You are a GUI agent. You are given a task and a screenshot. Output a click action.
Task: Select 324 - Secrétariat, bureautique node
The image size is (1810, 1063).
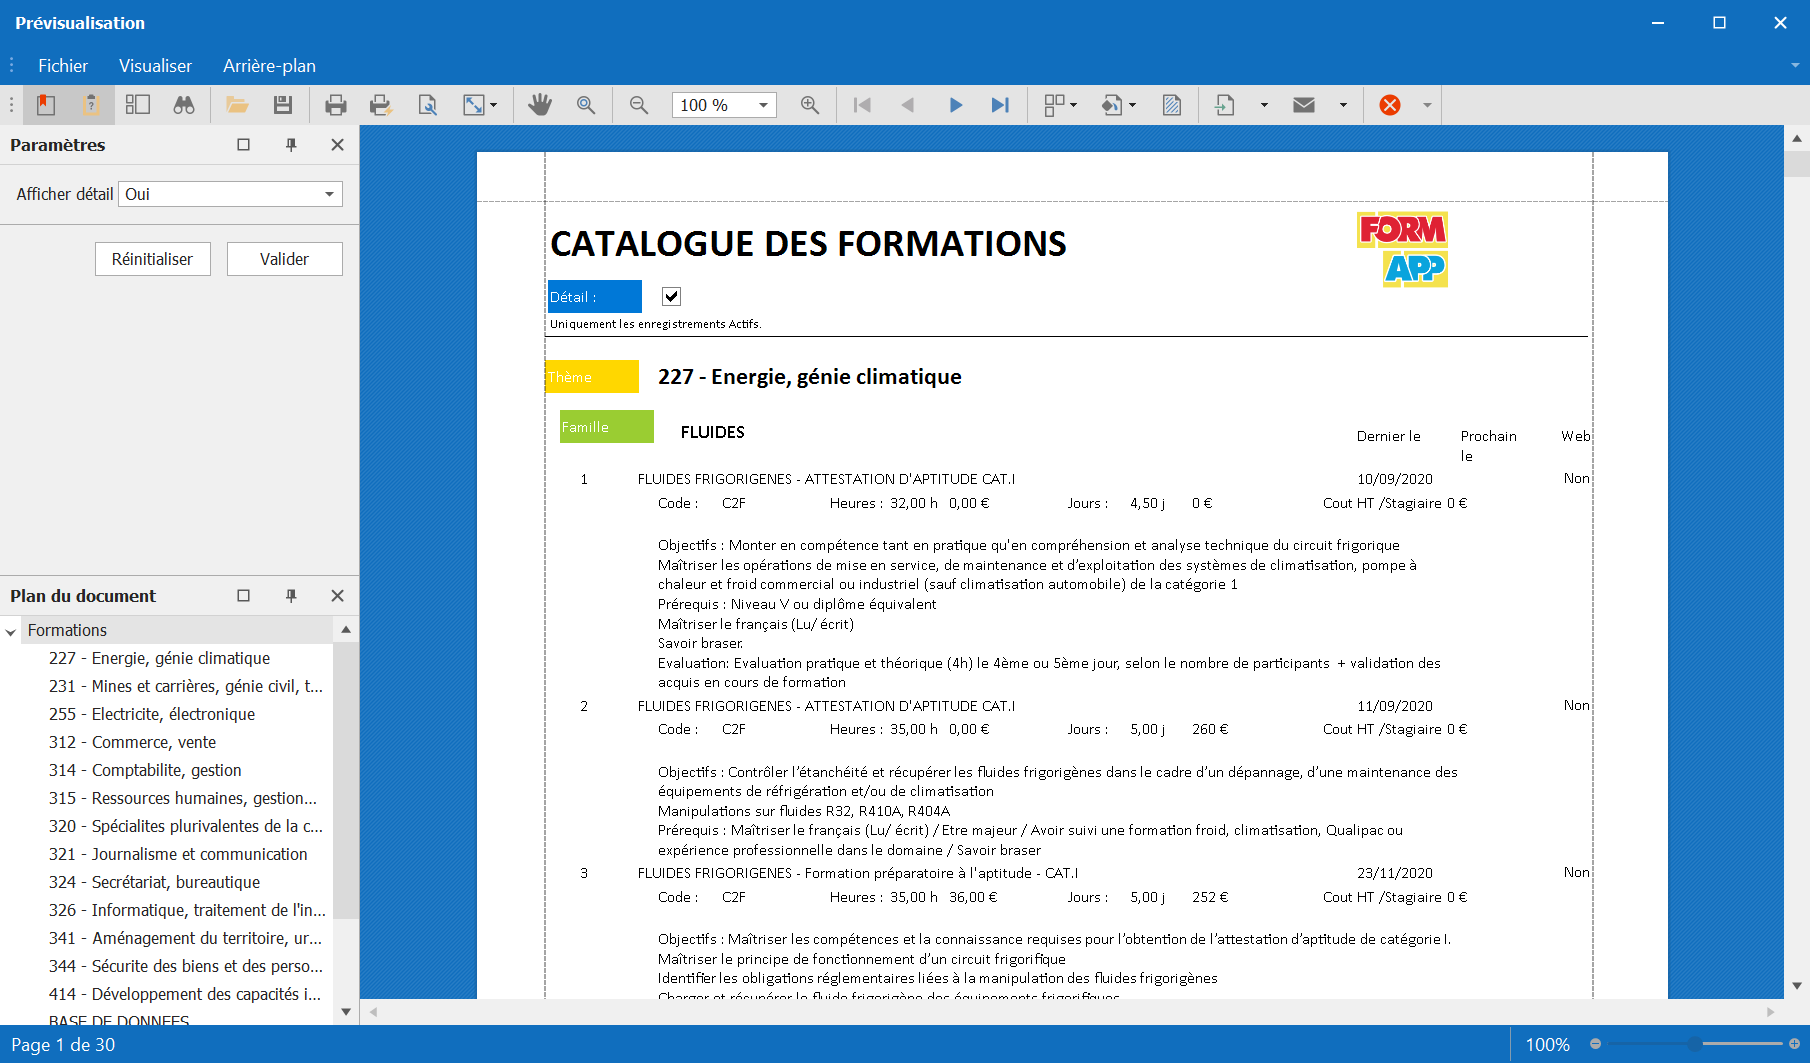154,882
